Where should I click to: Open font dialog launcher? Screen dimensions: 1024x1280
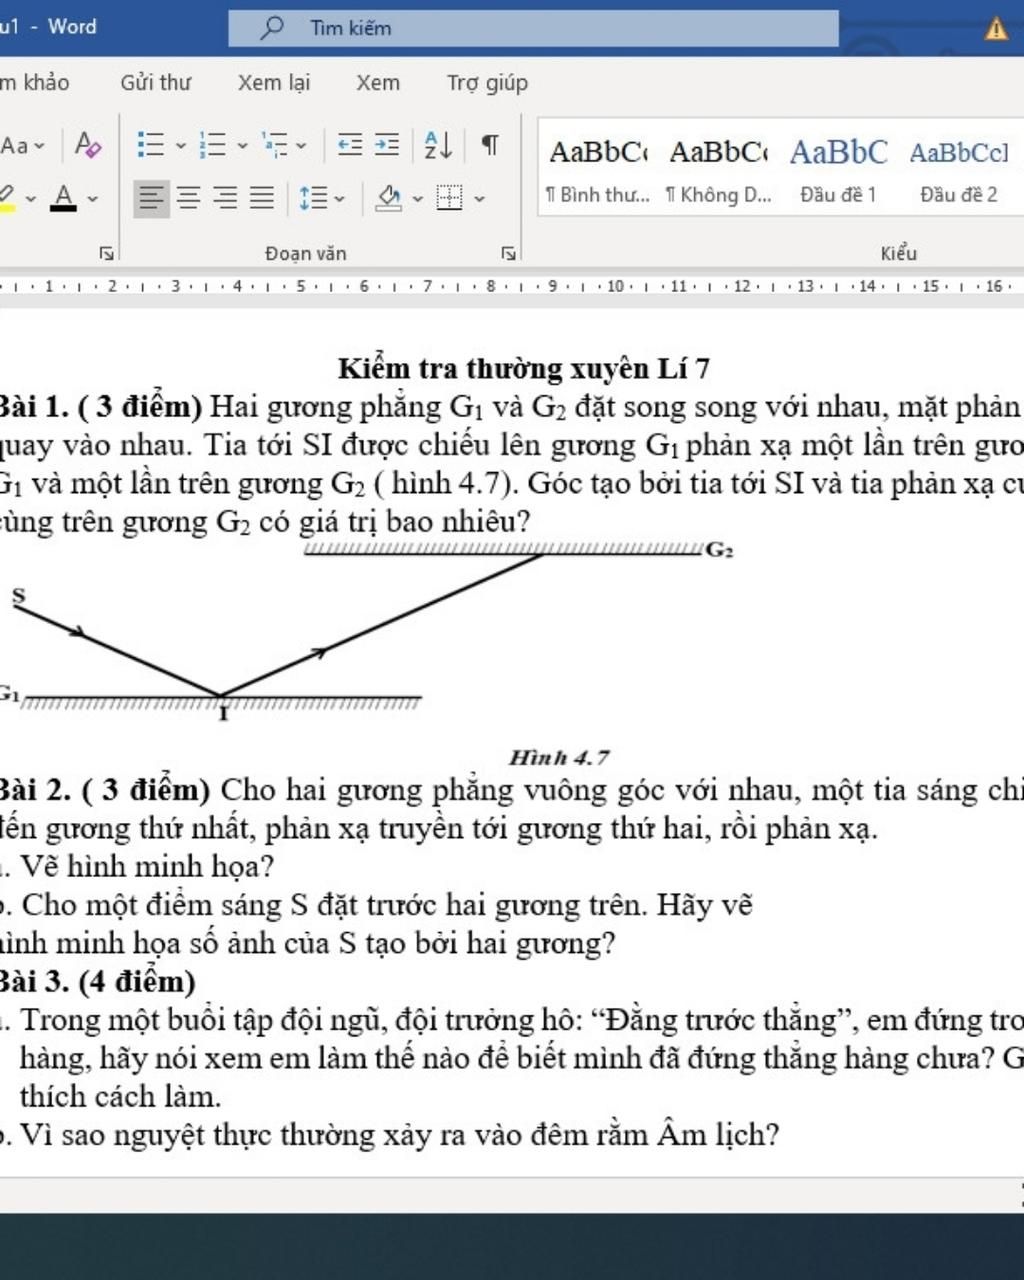pos(106,253)
